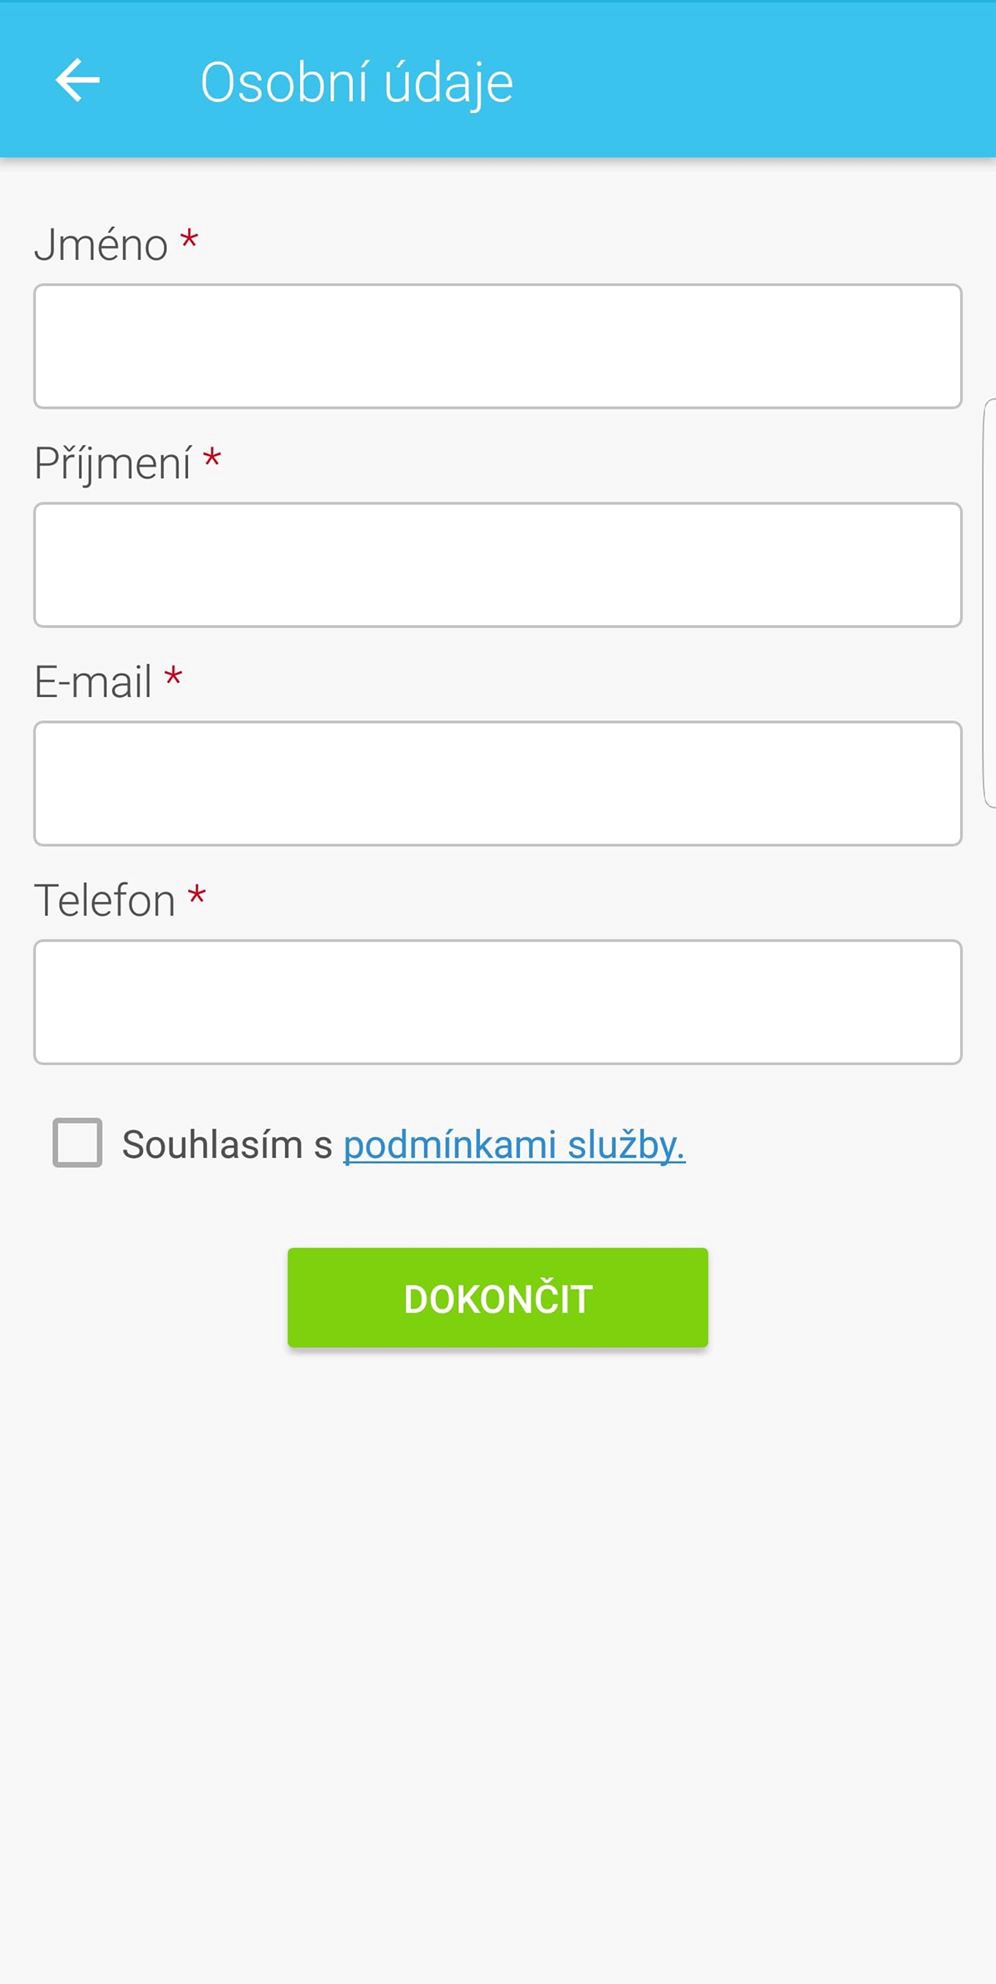The image size is (996, 1984).
Task: Tap the Telefon field label
Action: (105, 901)
